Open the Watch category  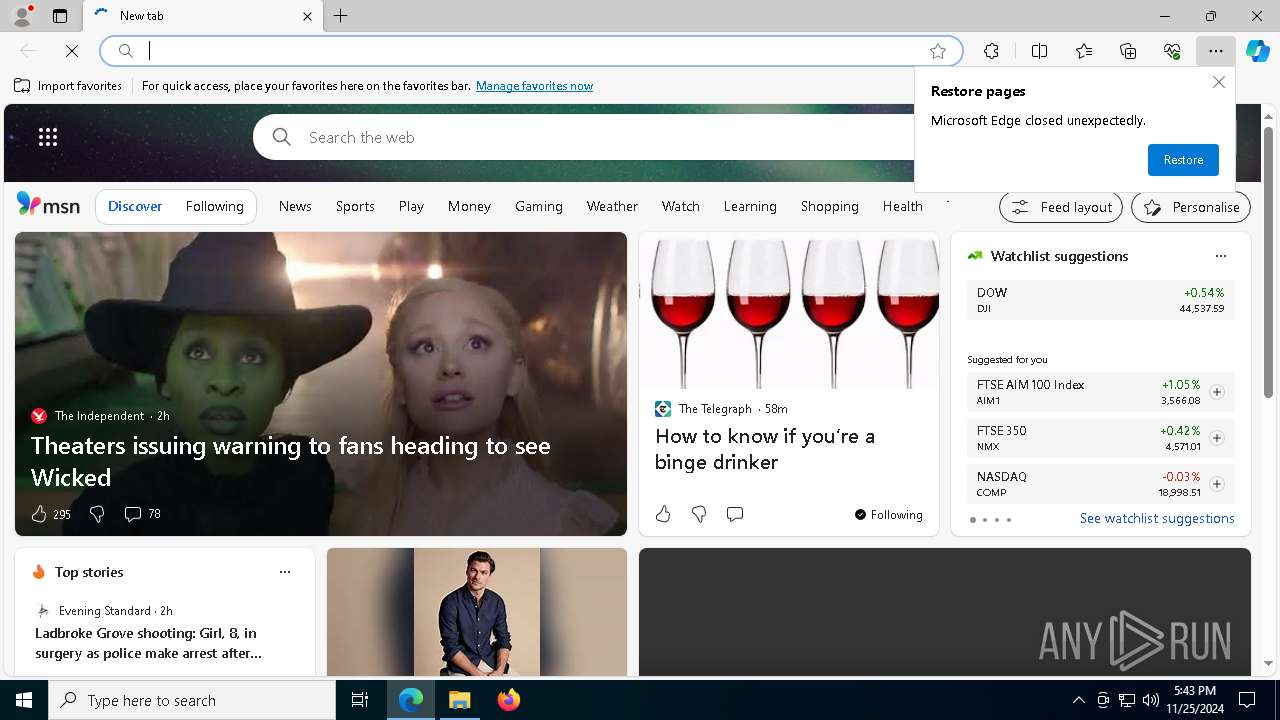coord(680,206)
